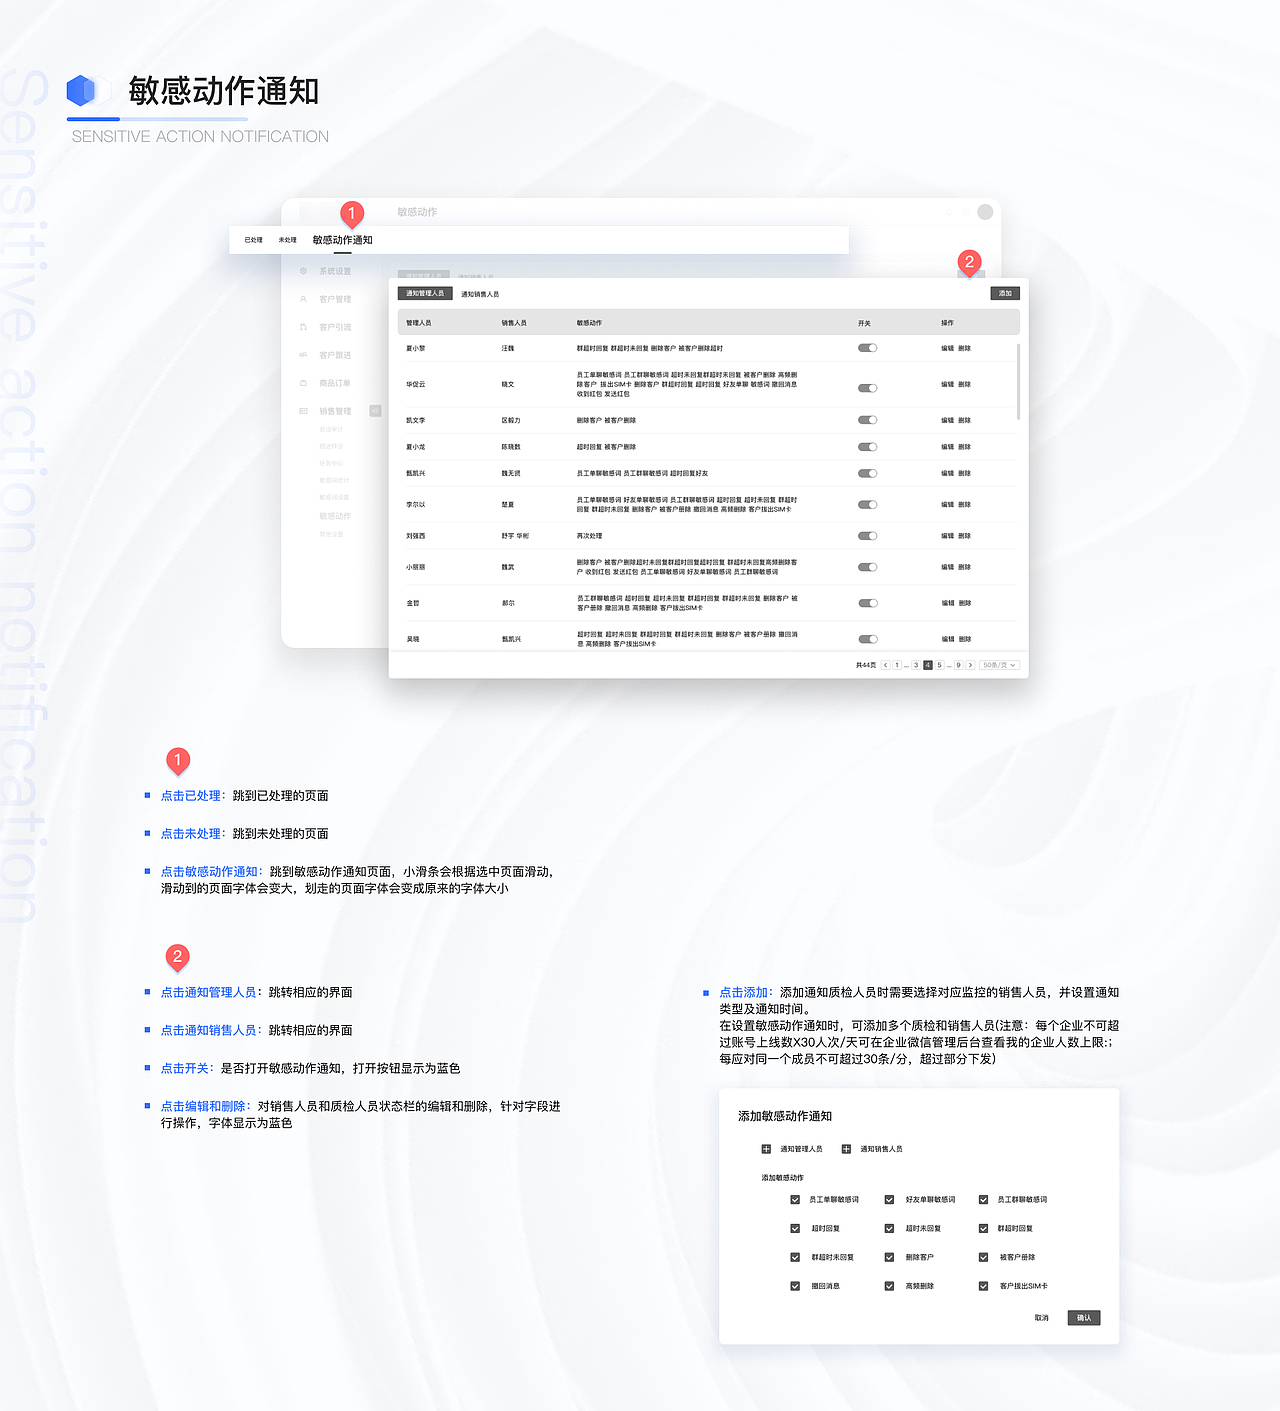The width and height of the screenshot is (1280, 1411).
Task: Open 系统设置 via the gear icon in sidebar
Action: click(x=303, y=271)
